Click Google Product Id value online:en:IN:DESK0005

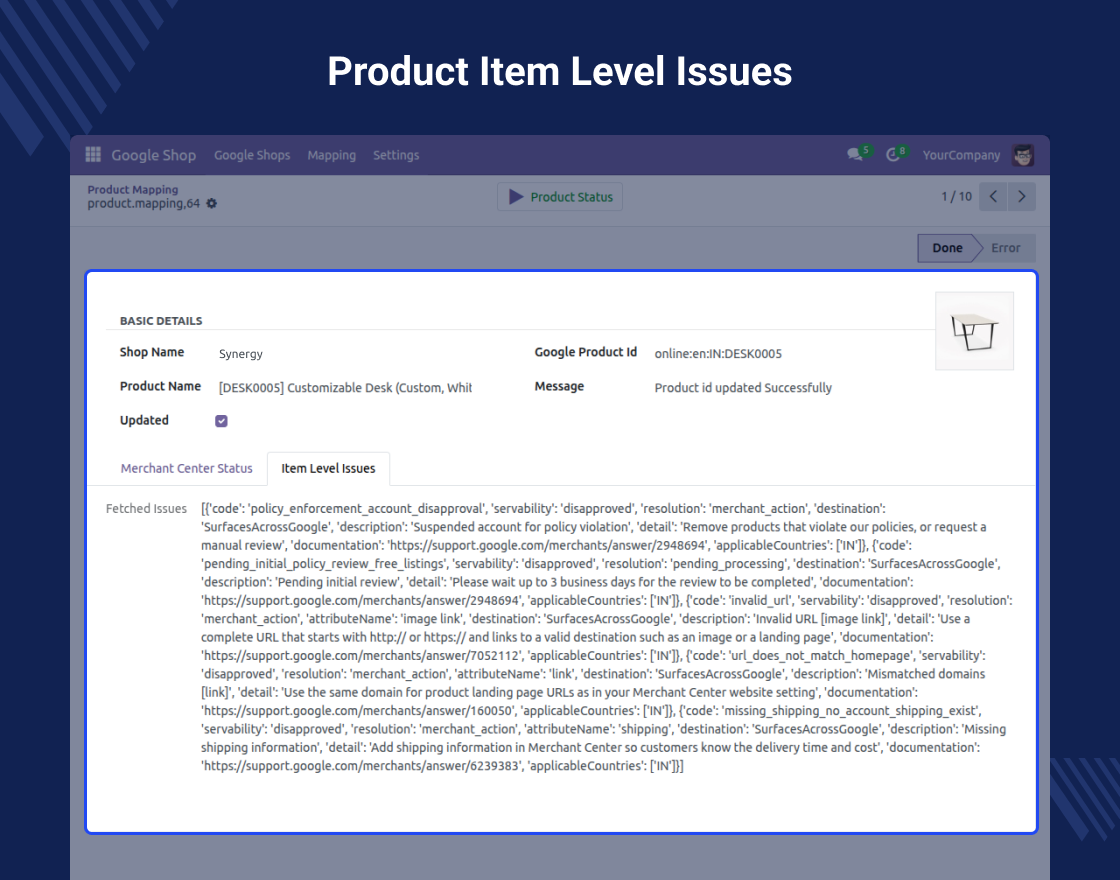pyautogui.click(x=718, y=354)
